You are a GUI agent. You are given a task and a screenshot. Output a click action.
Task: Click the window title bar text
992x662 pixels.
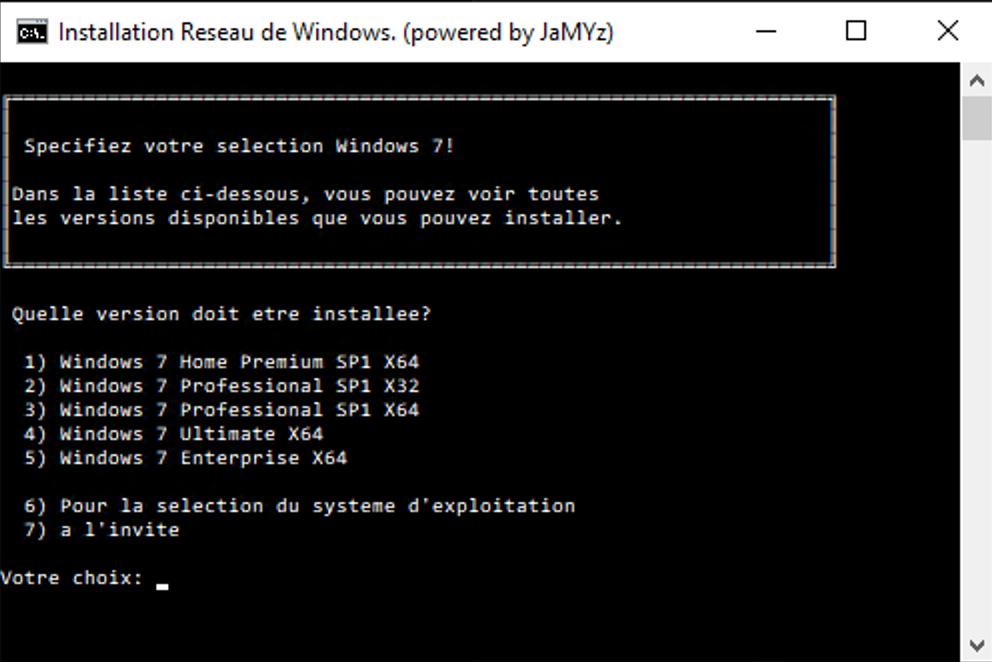coord(335,32)
